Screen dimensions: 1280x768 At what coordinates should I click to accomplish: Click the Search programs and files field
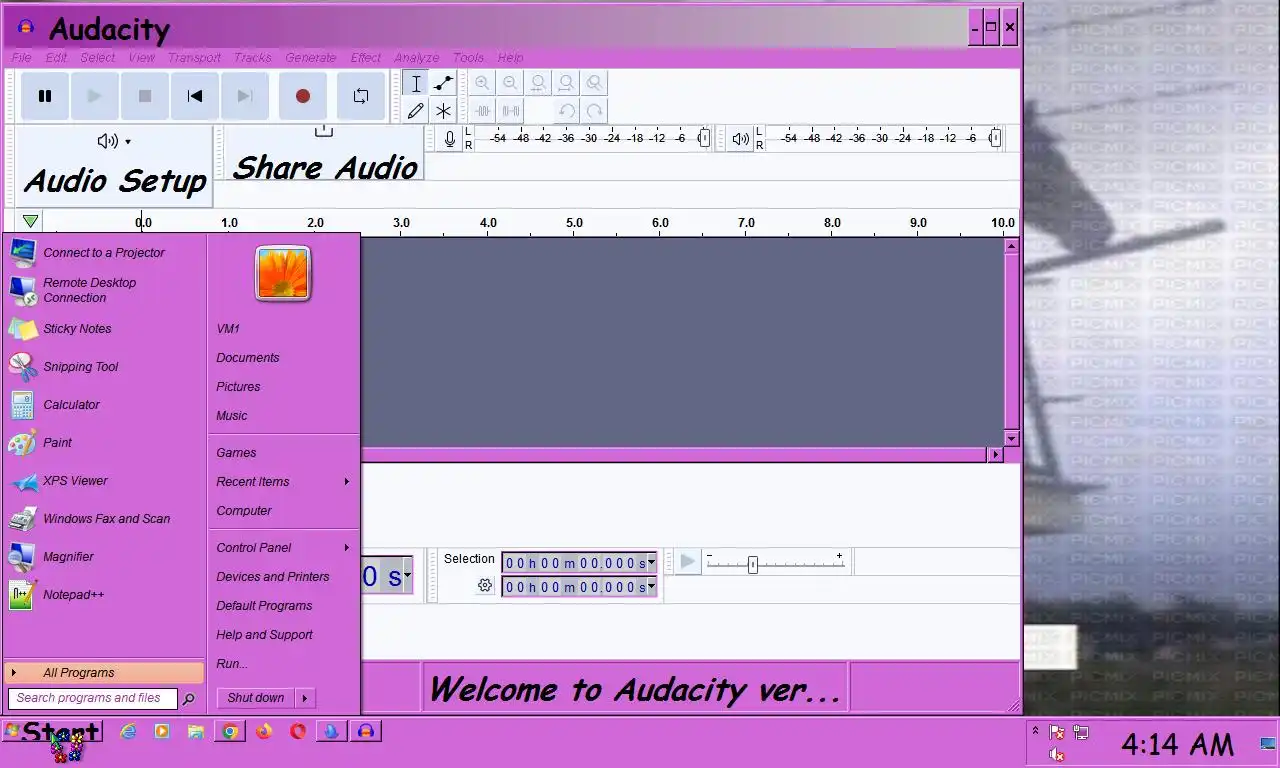pyautogui.click(x=93, y=698)
